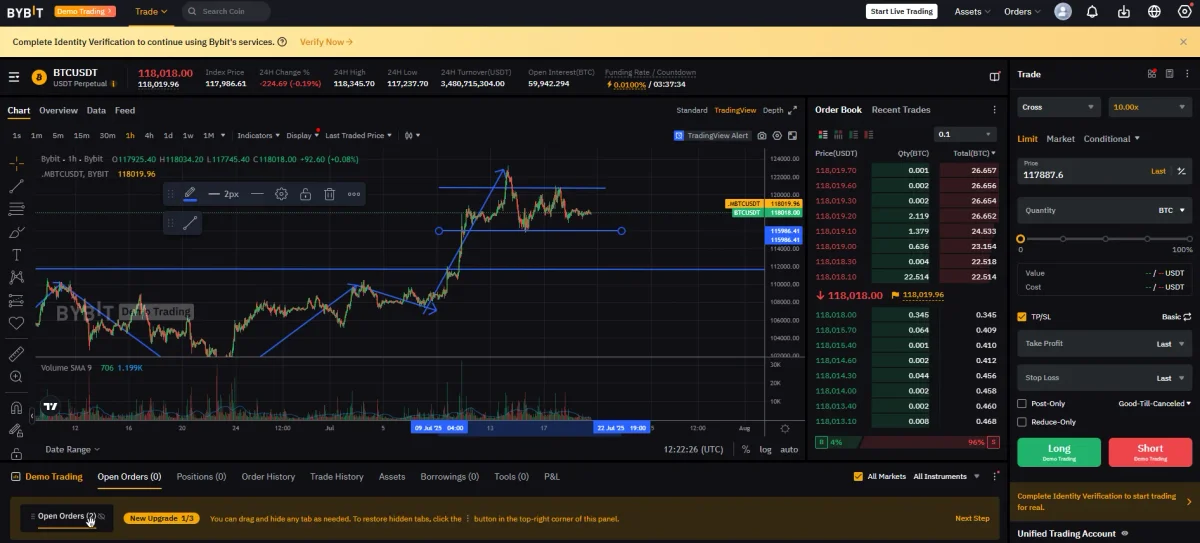The height and width of the screenshot is (543, 1200).
Task: Click the Verify Now link
Action: (326, 42)
